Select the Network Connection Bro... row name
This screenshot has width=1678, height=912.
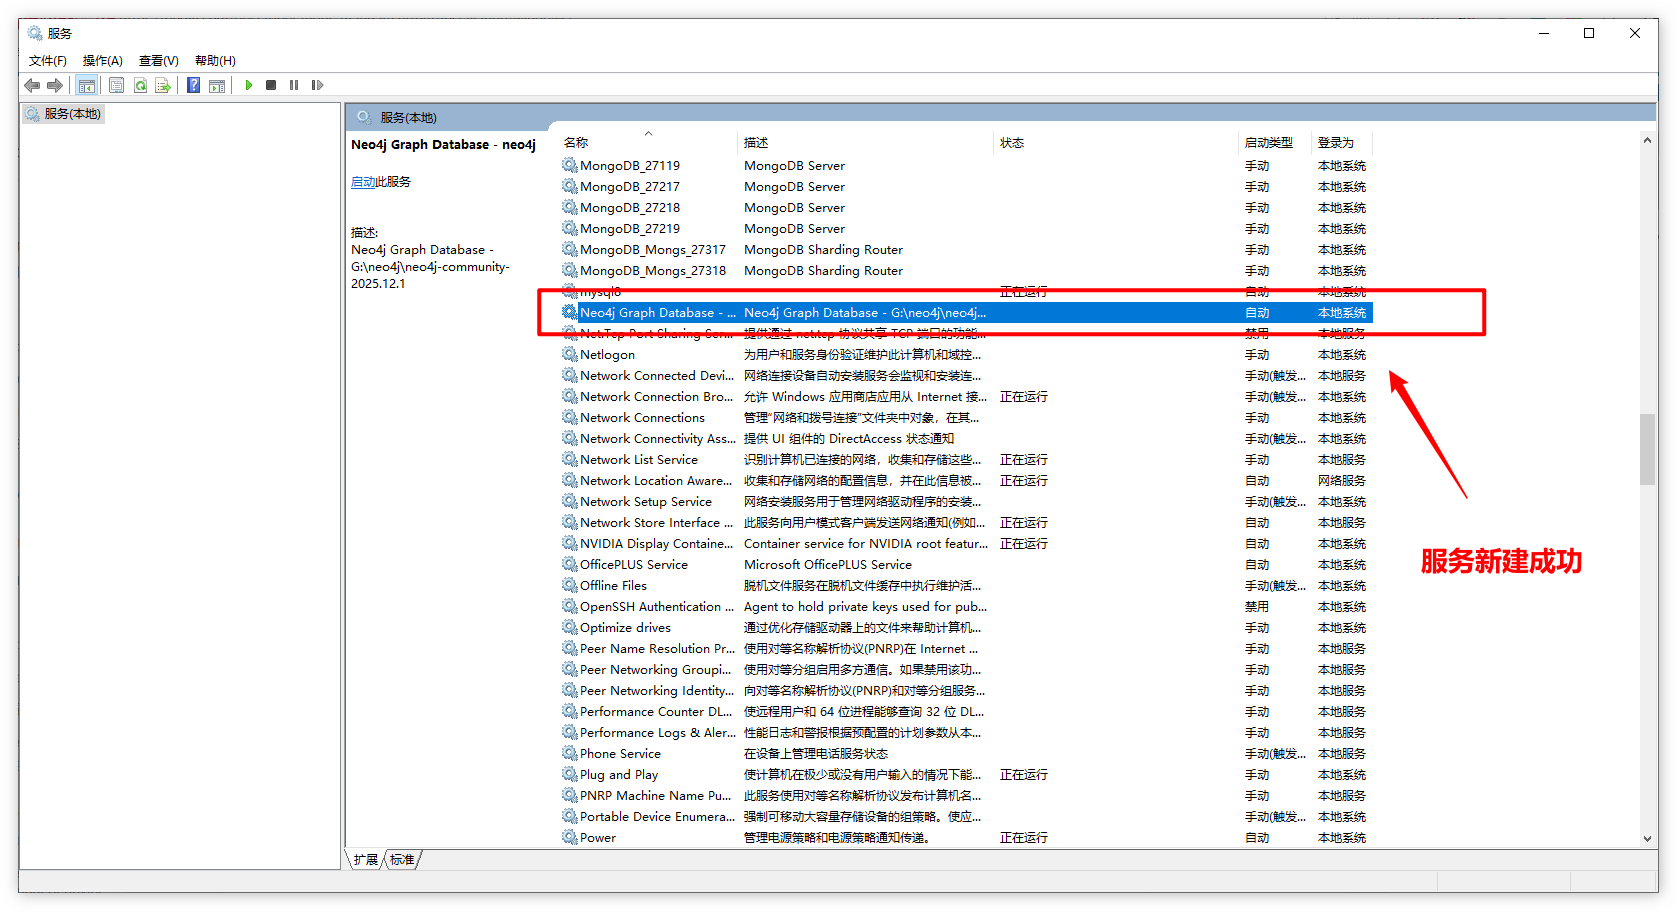point(657,397)
